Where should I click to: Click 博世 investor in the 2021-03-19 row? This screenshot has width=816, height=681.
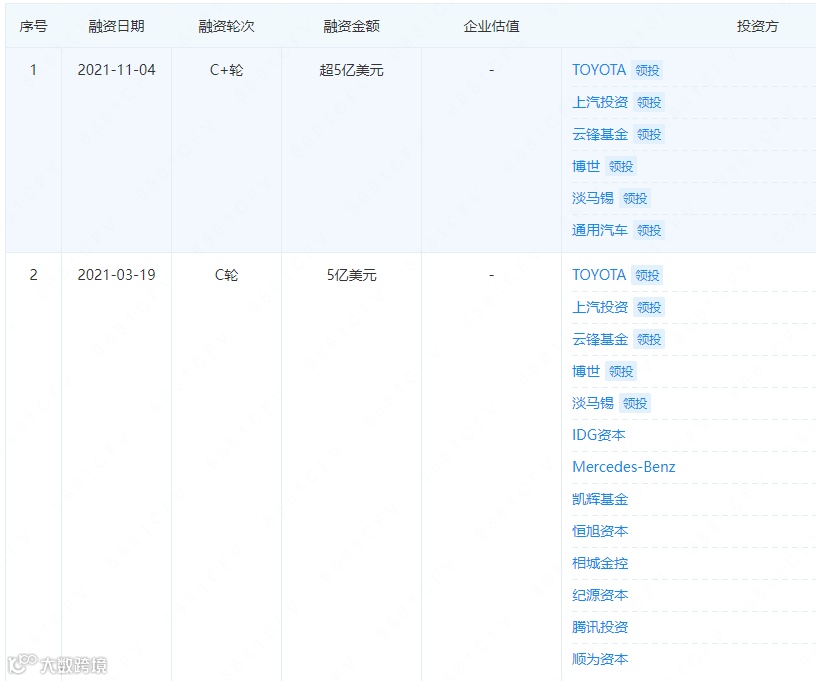(x=586, y=371)
